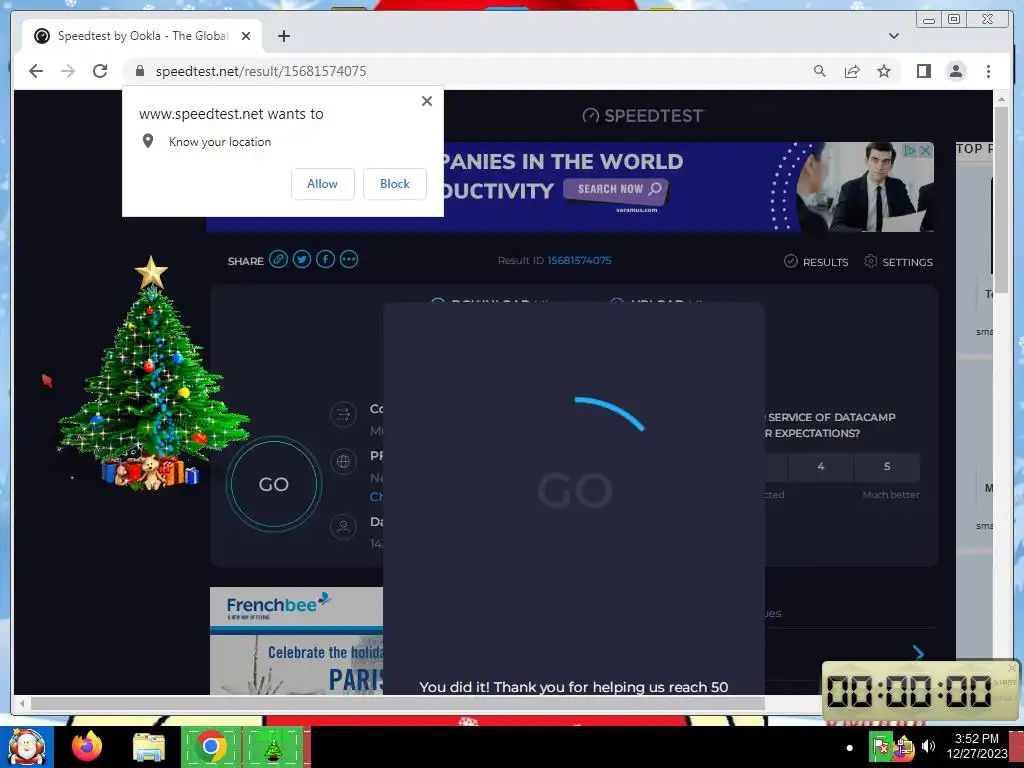Start test with GO button
The width and height of the screenshot is (1024, 768).
tap(274, 484)
